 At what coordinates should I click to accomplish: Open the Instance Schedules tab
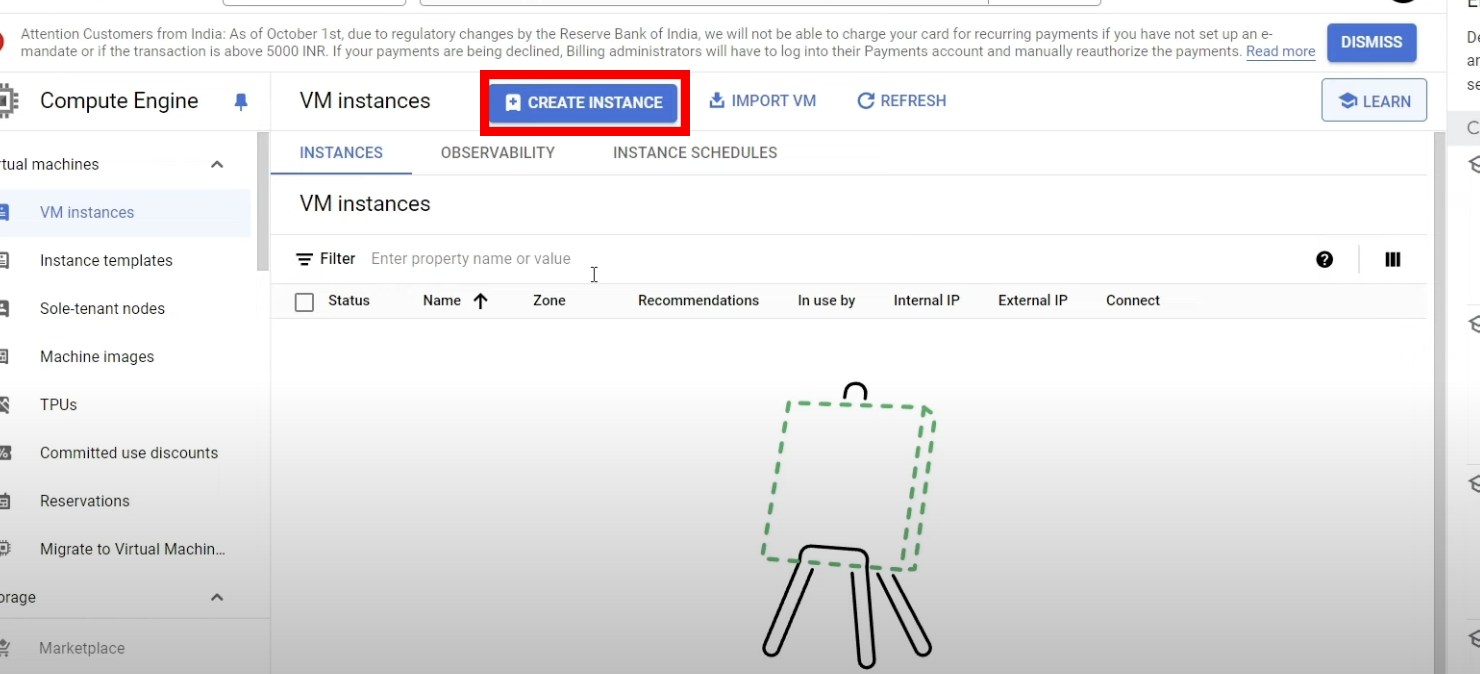tap(694, 153)
